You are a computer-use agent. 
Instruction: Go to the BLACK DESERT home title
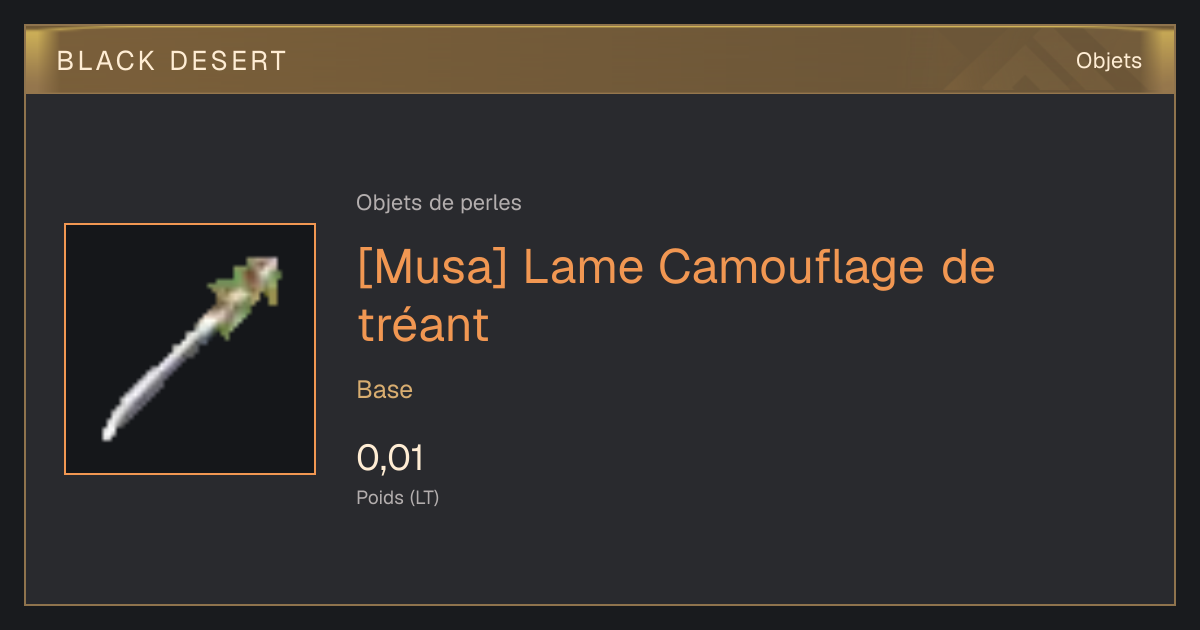coord(172,61)
